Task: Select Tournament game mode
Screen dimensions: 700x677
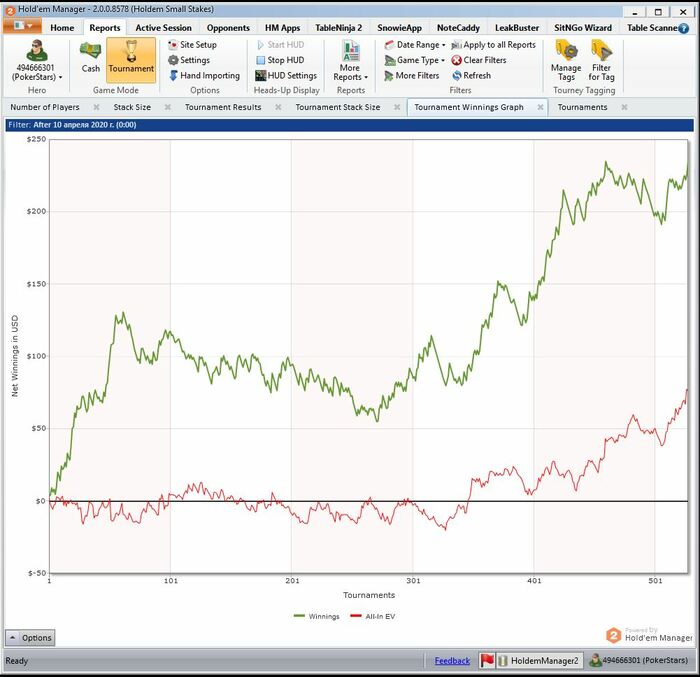Action: point(131,58)
